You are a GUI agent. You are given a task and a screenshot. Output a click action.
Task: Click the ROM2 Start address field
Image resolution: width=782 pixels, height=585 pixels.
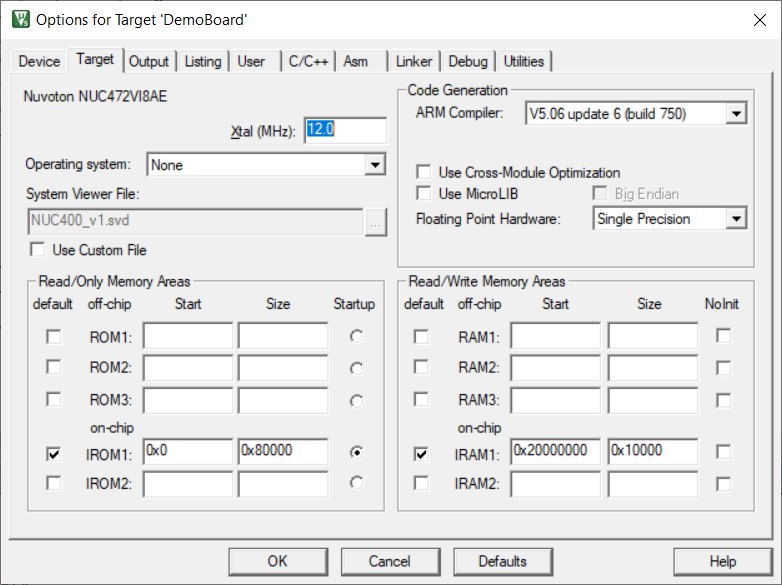(188, 368)
